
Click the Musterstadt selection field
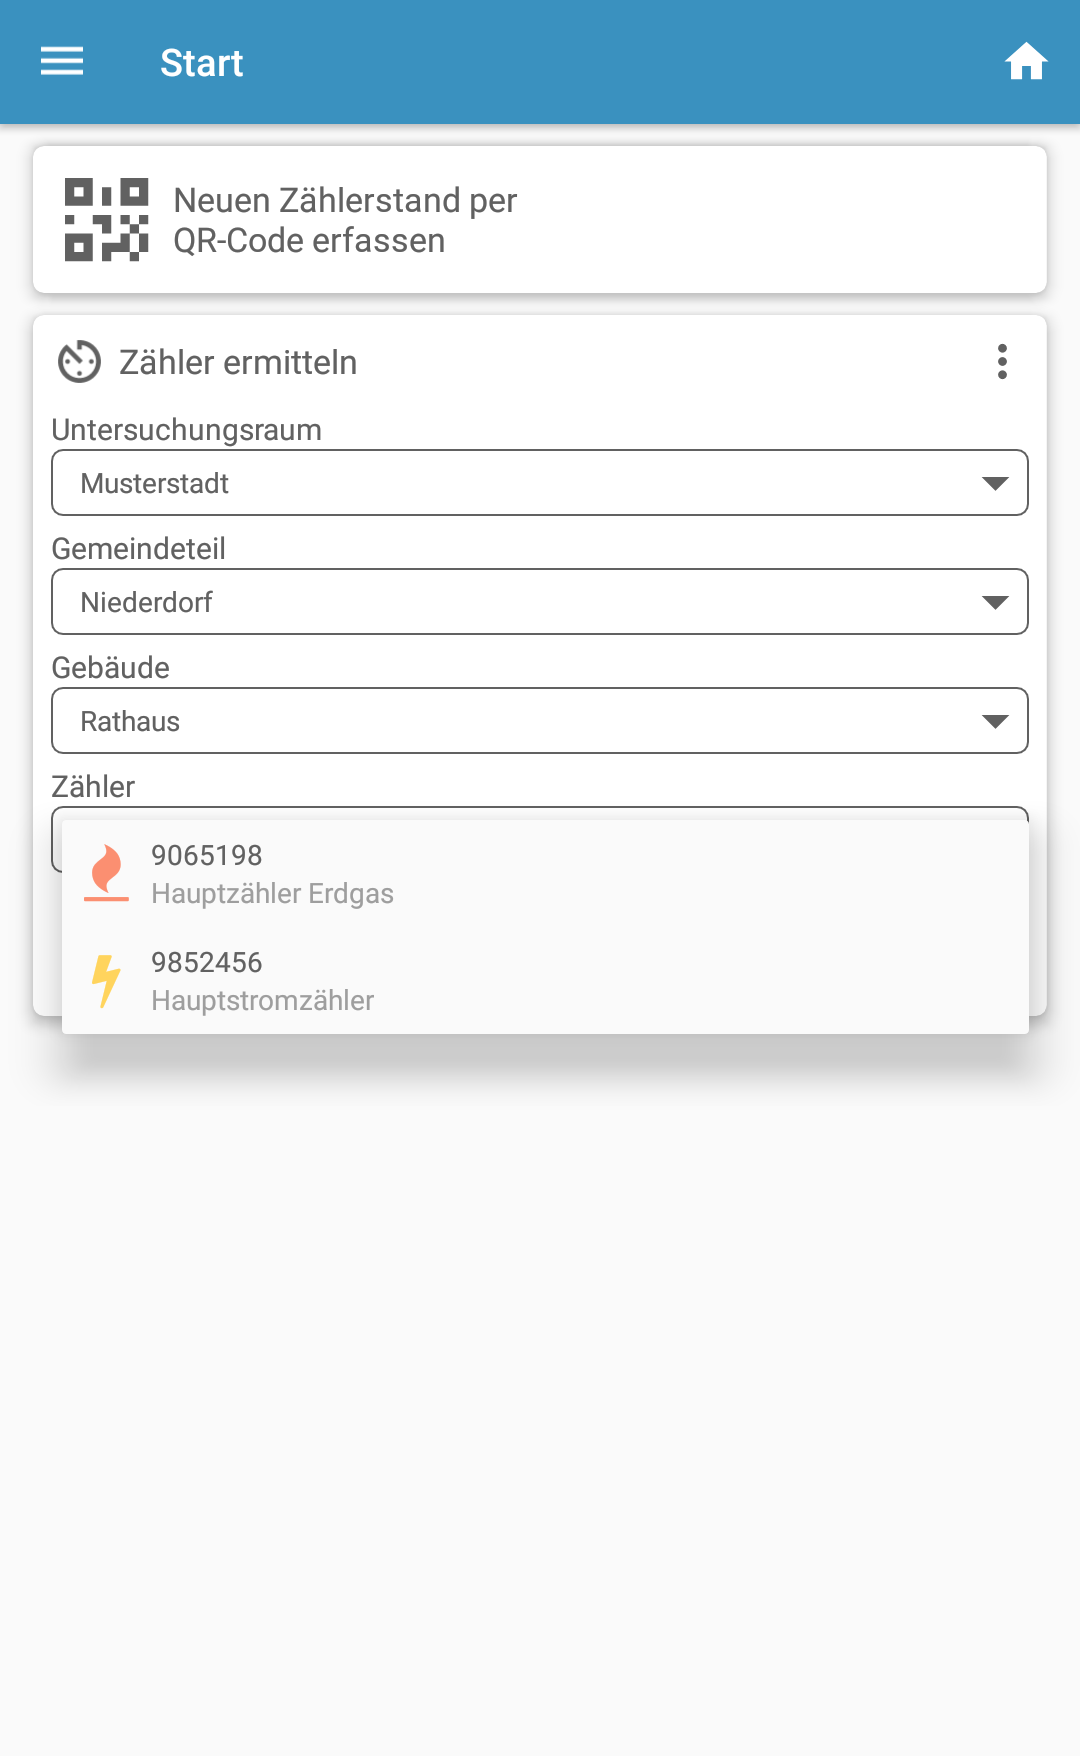coord(500,483)
